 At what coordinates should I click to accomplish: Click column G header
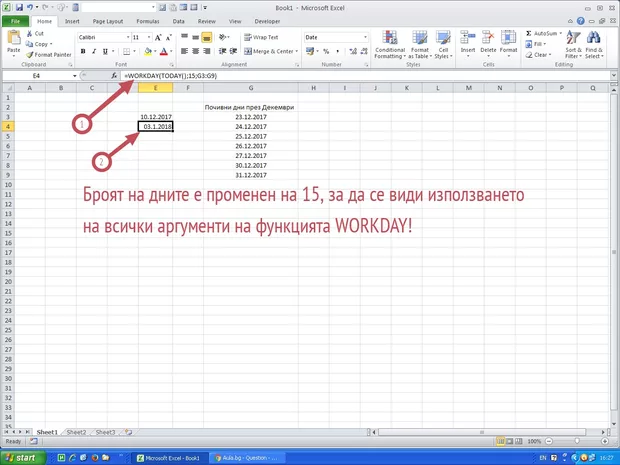point(251,88)
